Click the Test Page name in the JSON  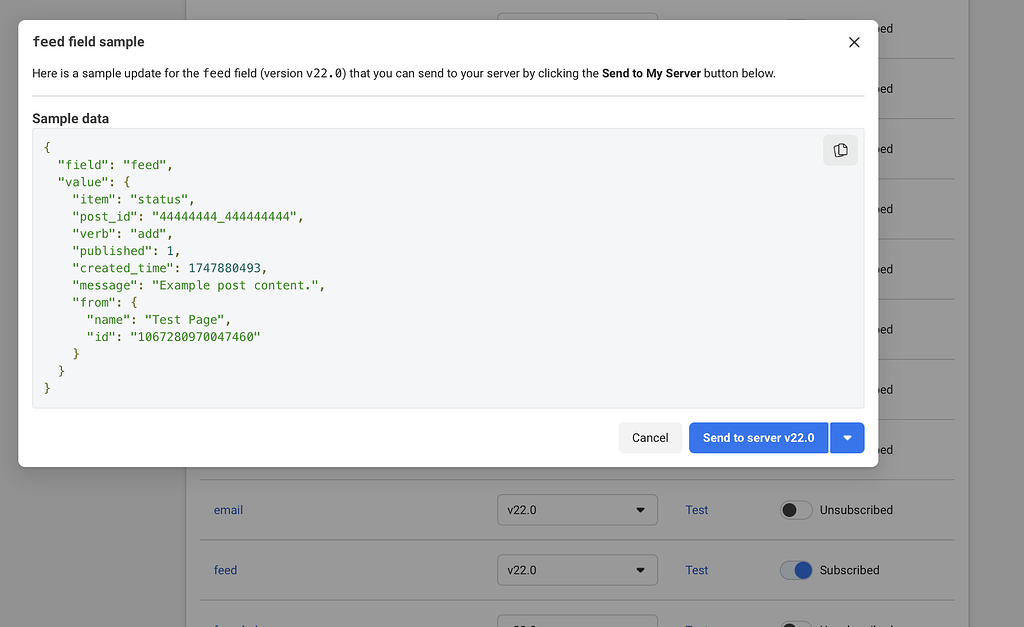coord(188,319)
